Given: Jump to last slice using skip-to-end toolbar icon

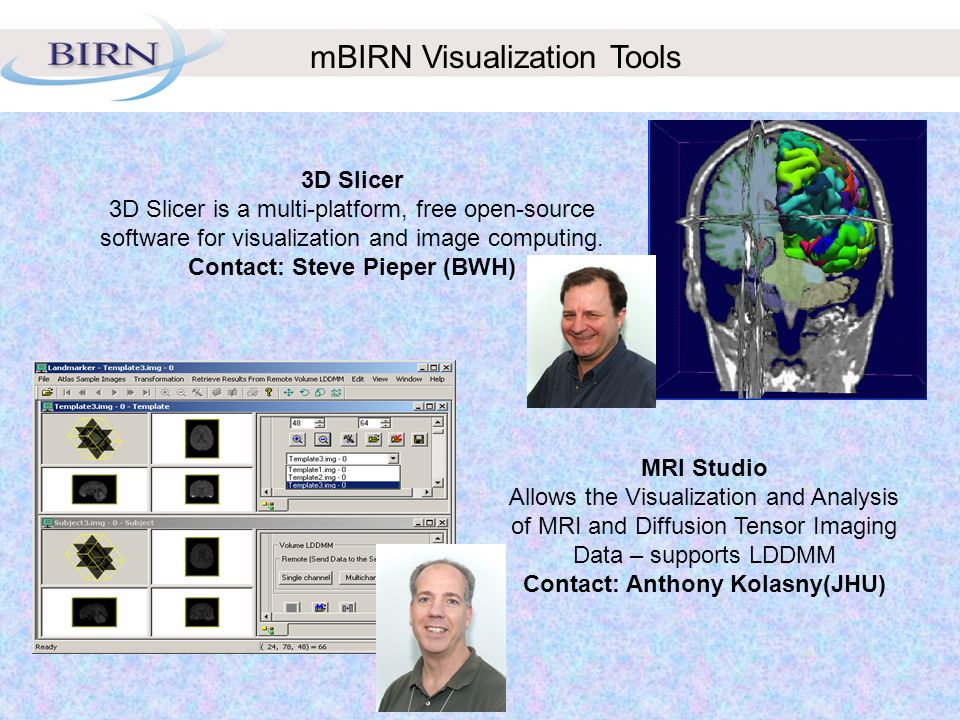Looking at the screenshot, I should point(146,392).
